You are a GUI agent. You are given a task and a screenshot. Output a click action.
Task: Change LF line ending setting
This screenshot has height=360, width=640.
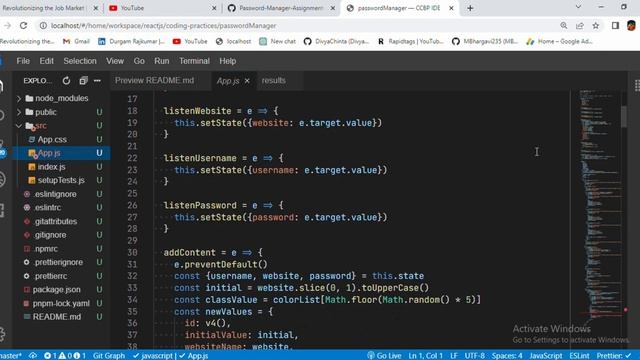tap(453, 356)
